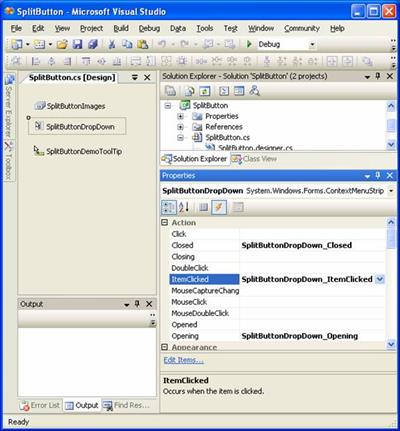Expand the References node in tree

(180, 127)
